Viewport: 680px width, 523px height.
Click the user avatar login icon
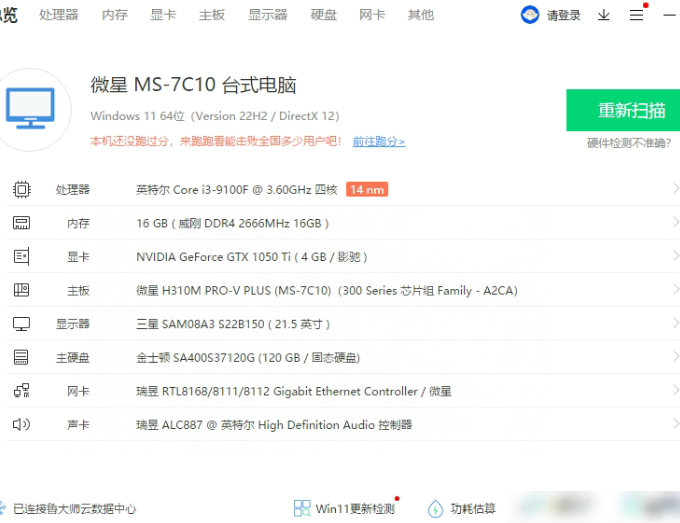pos(530,15)
